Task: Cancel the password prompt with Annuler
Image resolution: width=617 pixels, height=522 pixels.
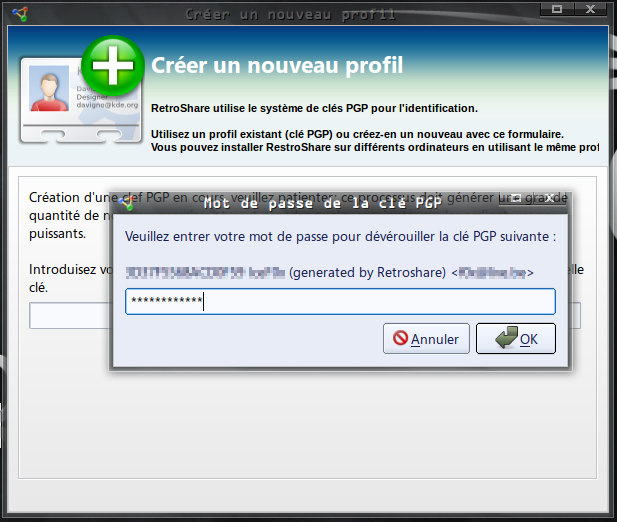Action: click(426, 339)
